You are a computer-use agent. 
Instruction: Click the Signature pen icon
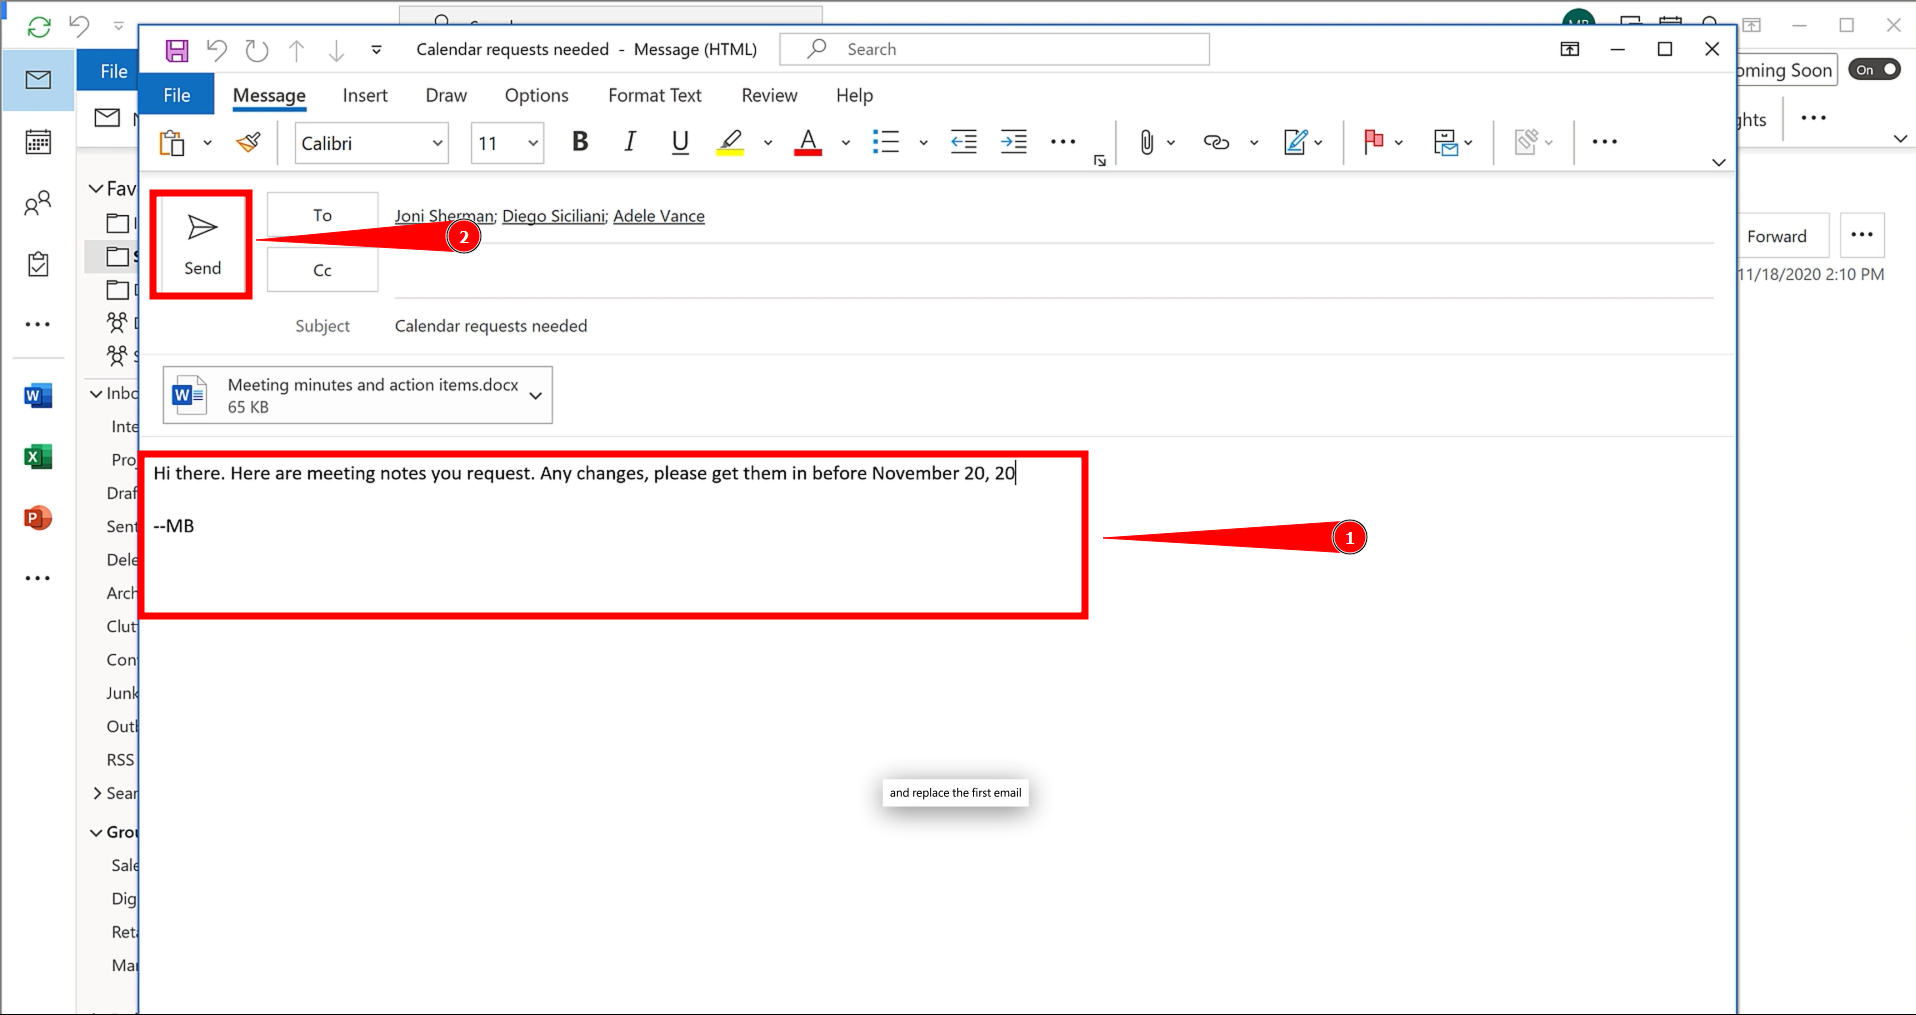click(x=1295, y=142)
